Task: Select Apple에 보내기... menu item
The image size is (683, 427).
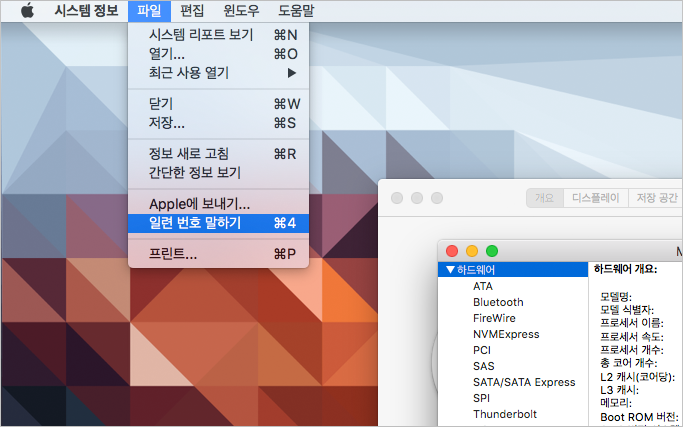Action: click(x=218, y=204)
